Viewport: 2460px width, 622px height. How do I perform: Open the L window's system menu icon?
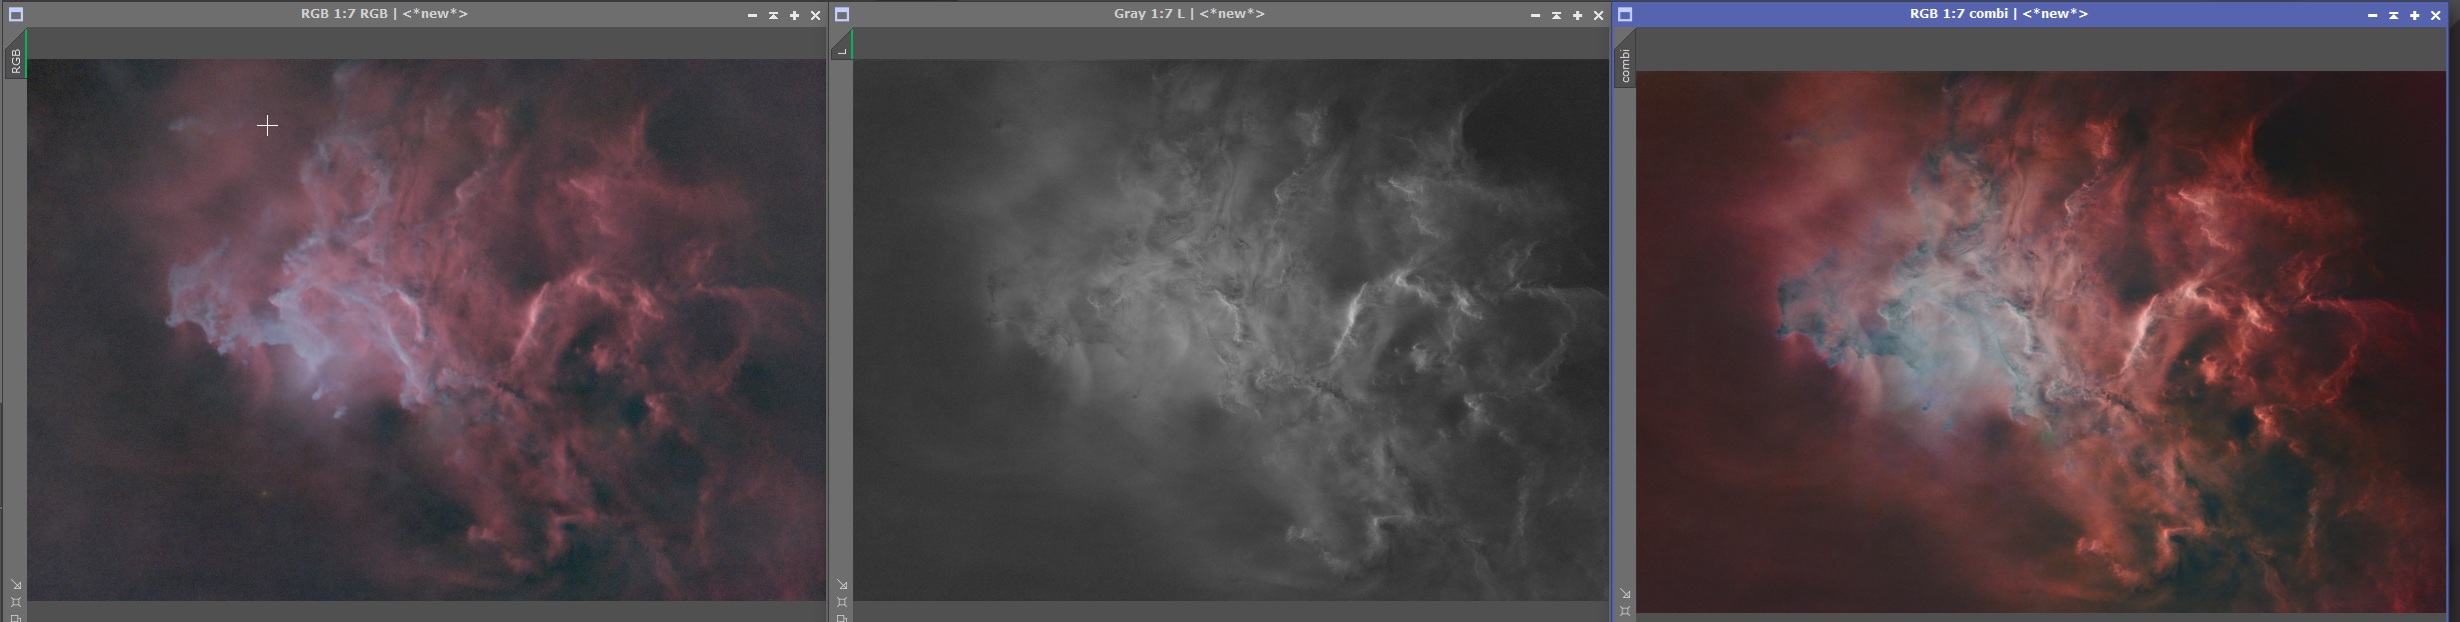[x=842, y=15]
